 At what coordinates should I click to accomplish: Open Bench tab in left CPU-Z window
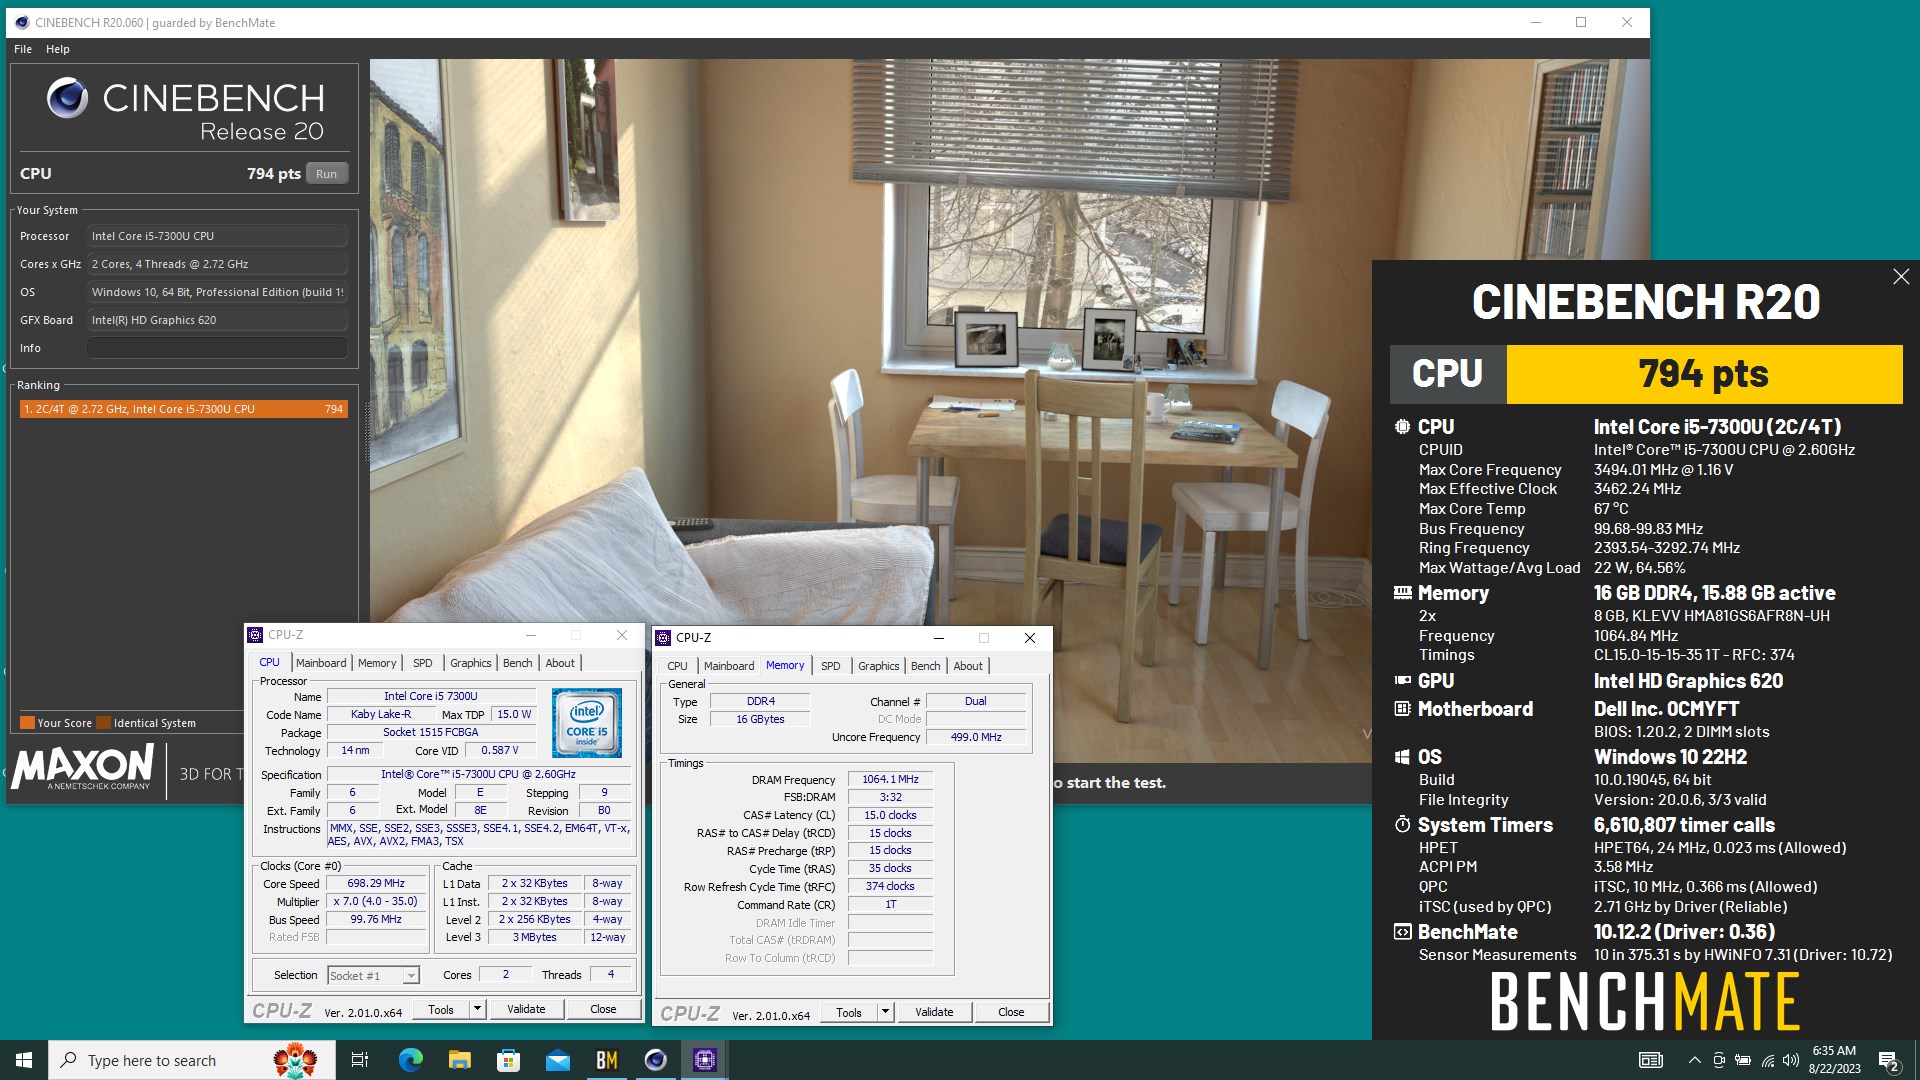pyautogui.click(x=517, y=663)
